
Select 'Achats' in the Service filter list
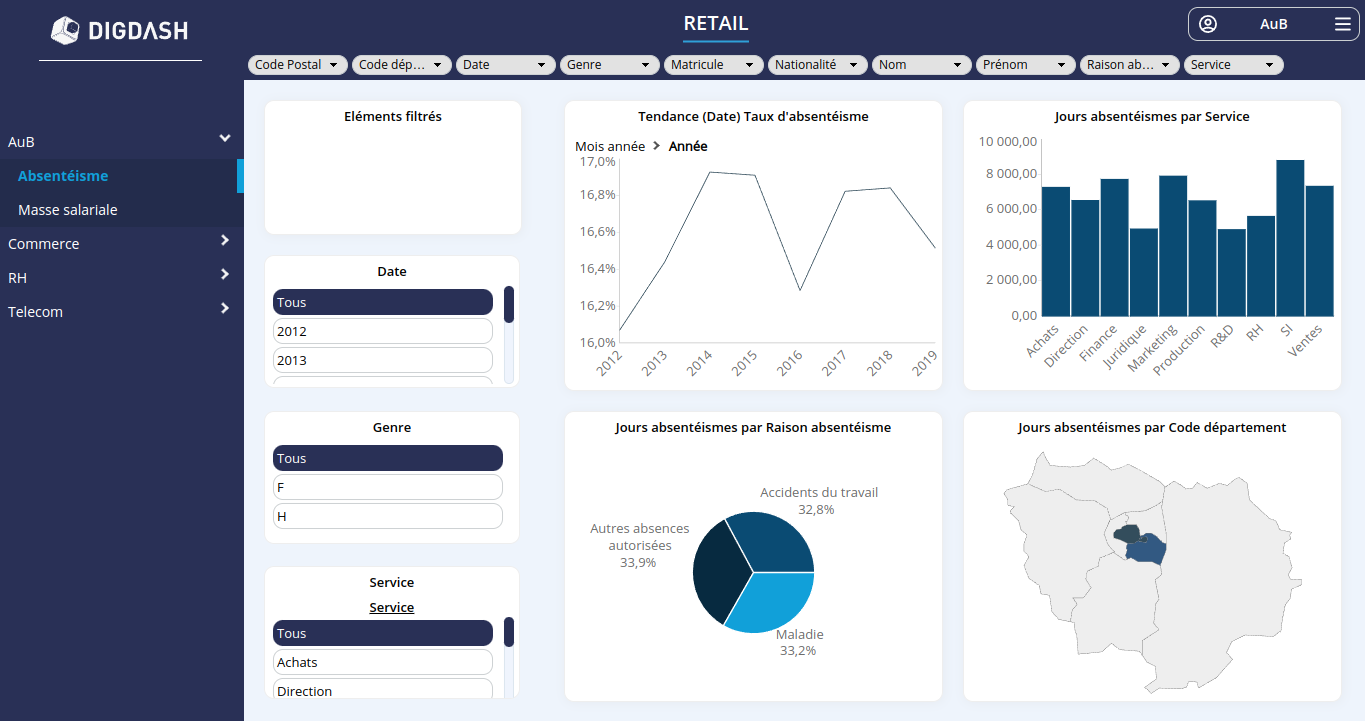[382, 661]
